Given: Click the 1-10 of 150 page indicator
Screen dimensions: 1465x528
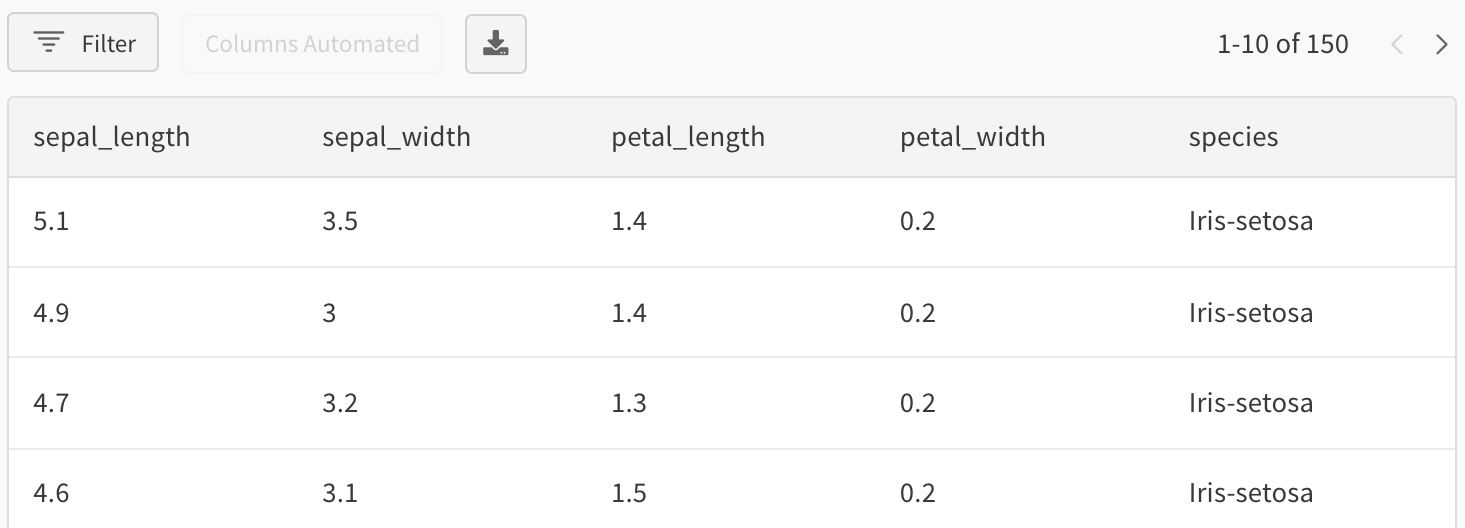Looking at the screenshot, I should coord(1283,45).
